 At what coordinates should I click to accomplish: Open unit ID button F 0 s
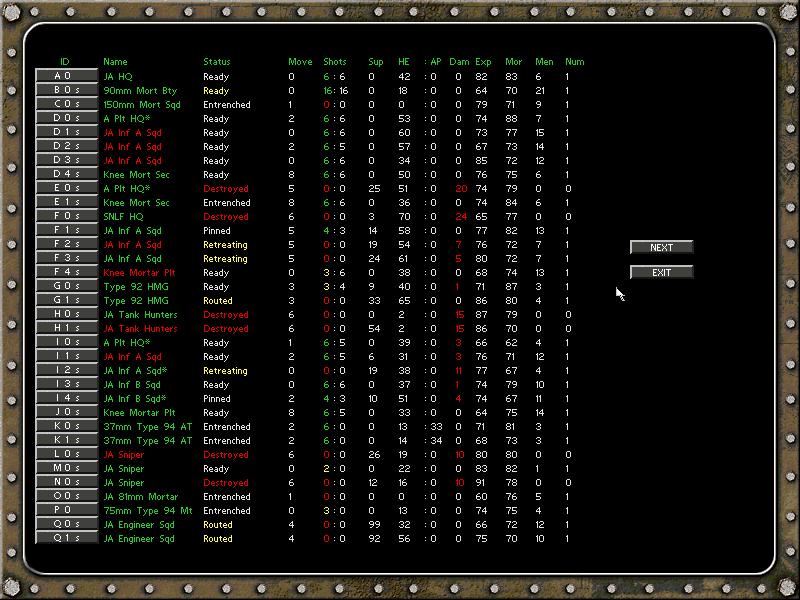(66, 216)
